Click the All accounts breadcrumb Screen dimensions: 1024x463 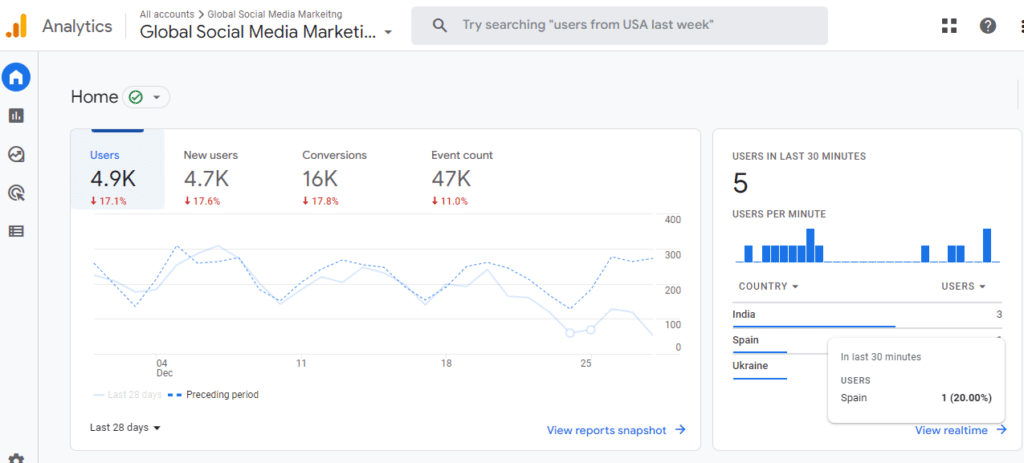(167, 14)
